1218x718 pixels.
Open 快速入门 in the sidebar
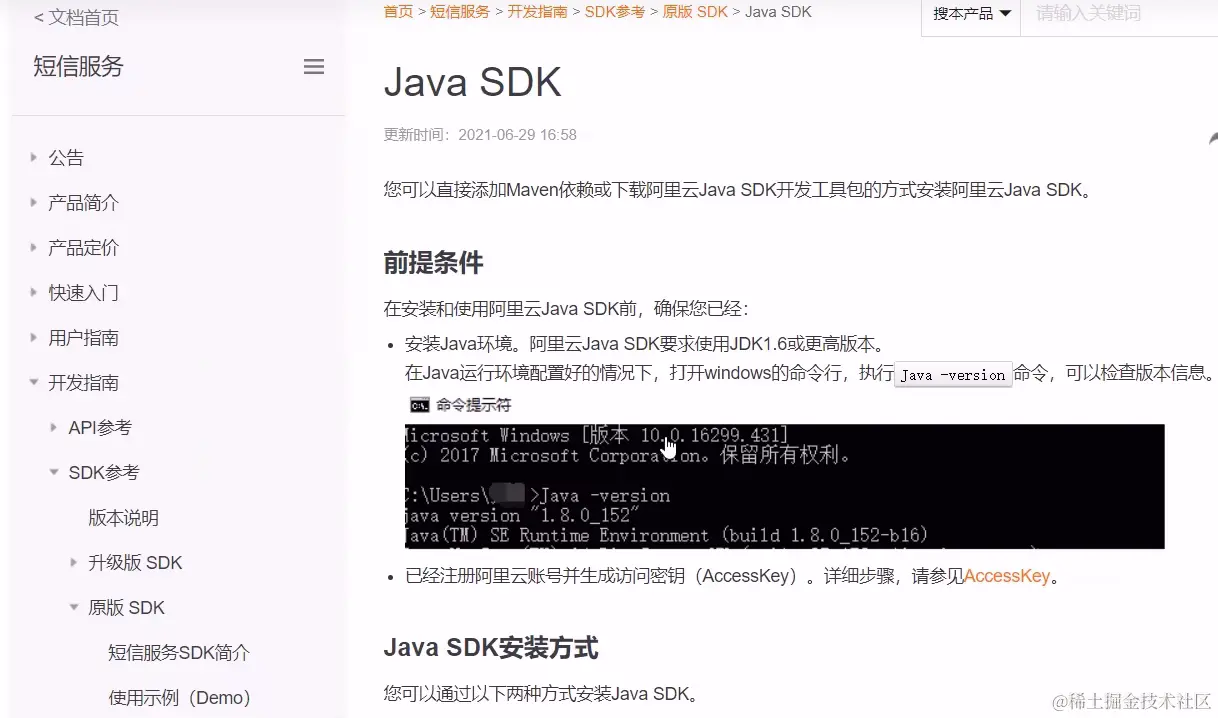pos(84,292)
